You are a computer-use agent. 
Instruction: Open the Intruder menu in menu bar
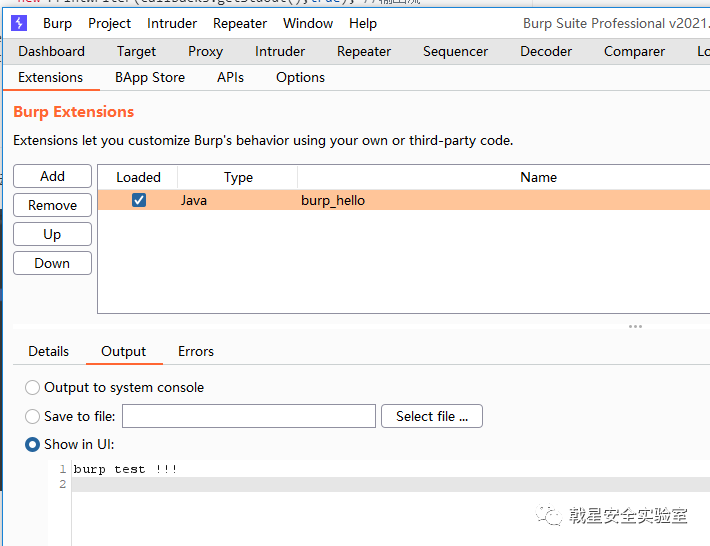coord(172,23)
